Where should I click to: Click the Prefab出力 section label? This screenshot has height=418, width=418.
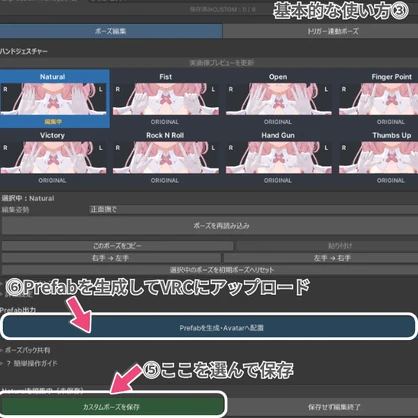tap(18, 310)
